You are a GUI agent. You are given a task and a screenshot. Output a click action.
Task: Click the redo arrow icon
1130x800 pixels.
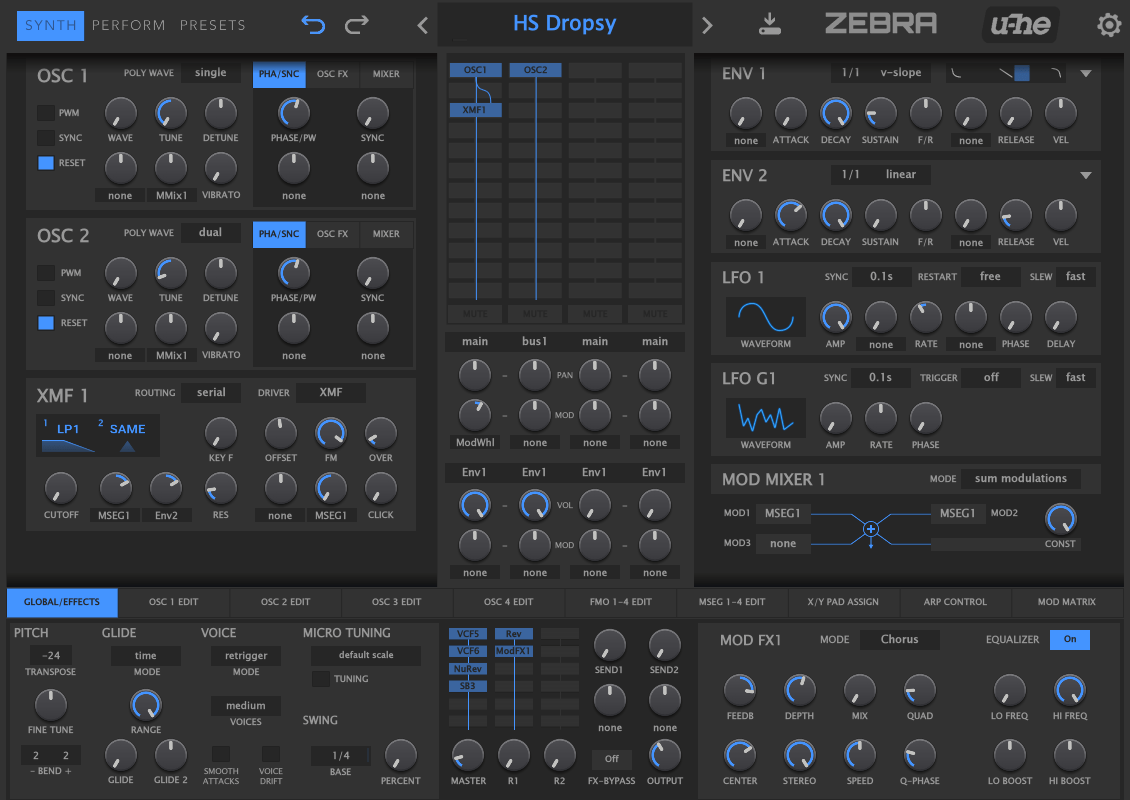pos(357,25)
